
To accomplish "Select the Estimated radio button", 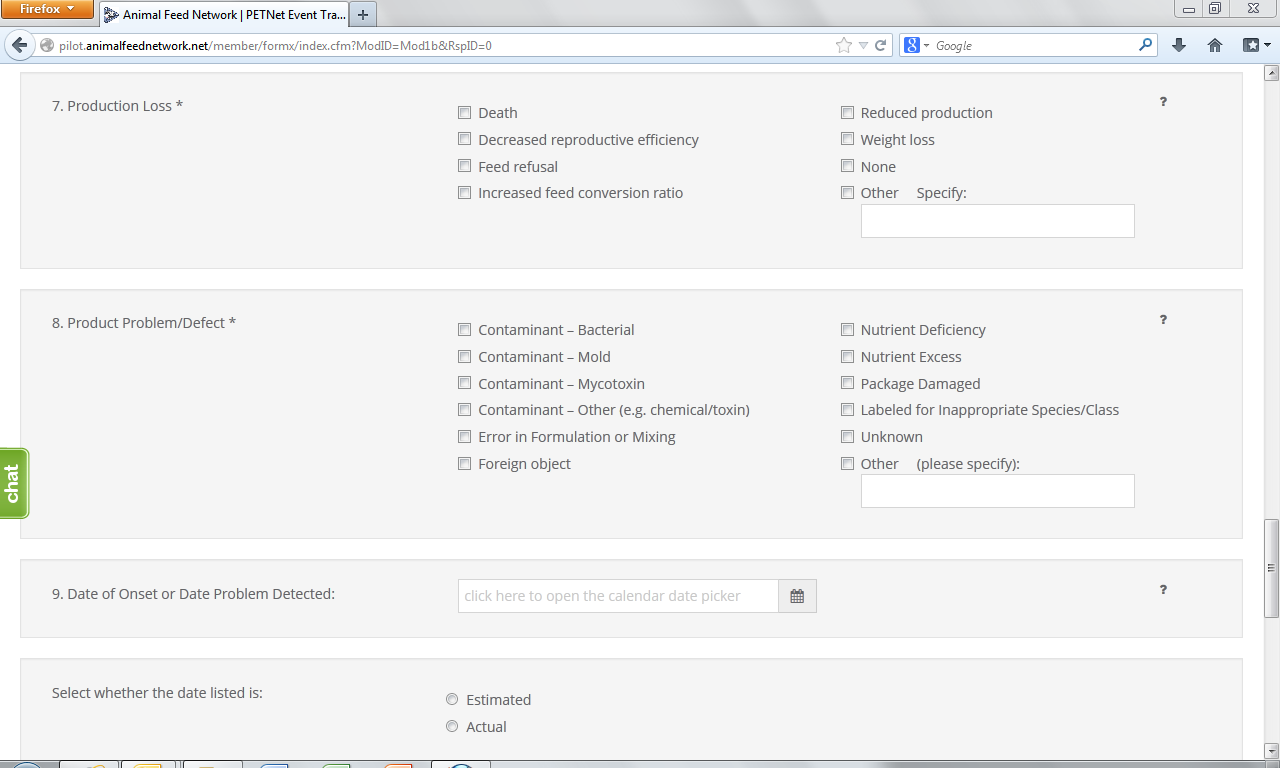I will pos(452,700).
